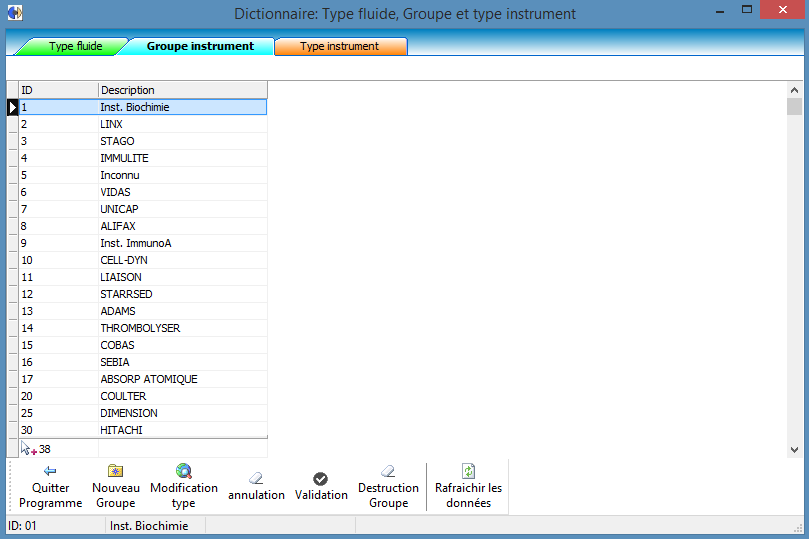Select the CELL-DYN row
809x539 pixels.
(x=143, y=260)
